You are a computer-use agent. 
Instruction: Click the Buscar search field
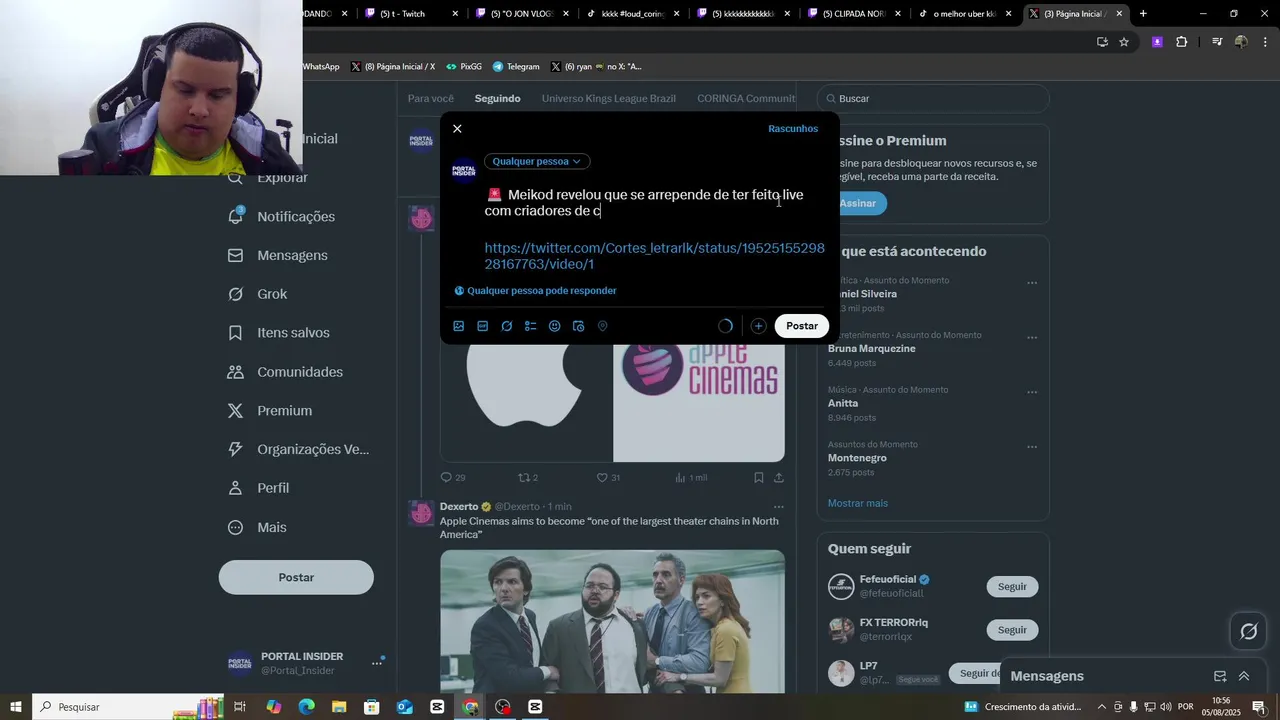[933, 99]
